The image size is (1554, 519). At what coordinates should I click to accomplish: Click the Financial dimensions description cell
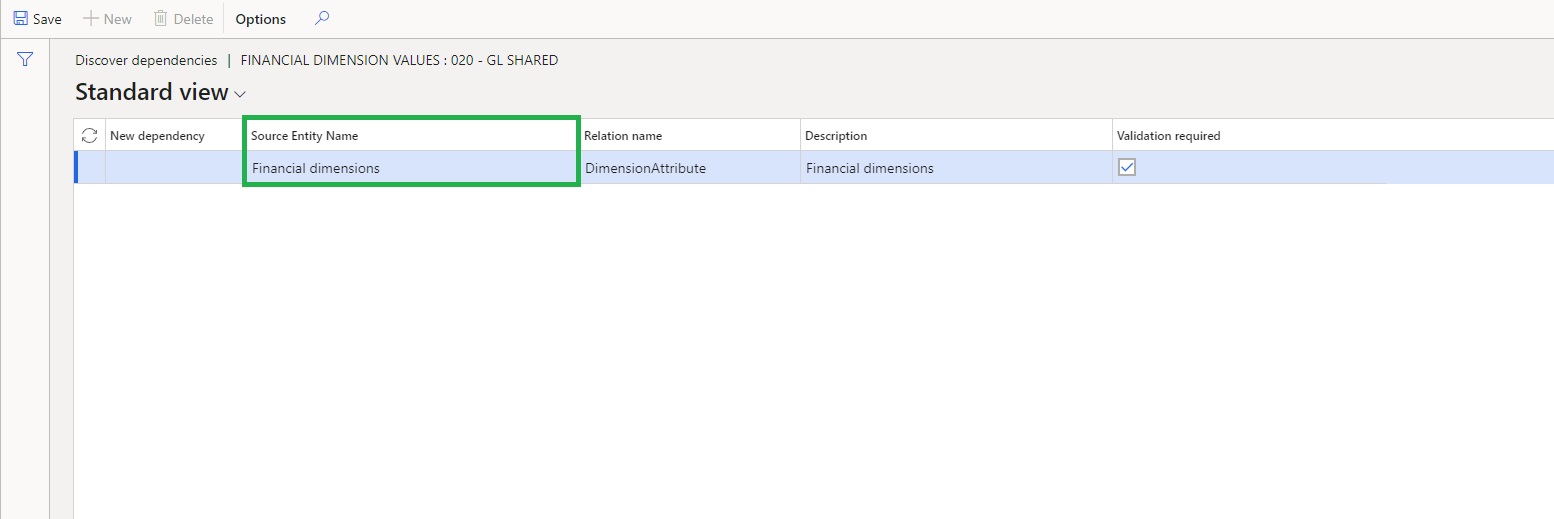click(x=870, y=168)
